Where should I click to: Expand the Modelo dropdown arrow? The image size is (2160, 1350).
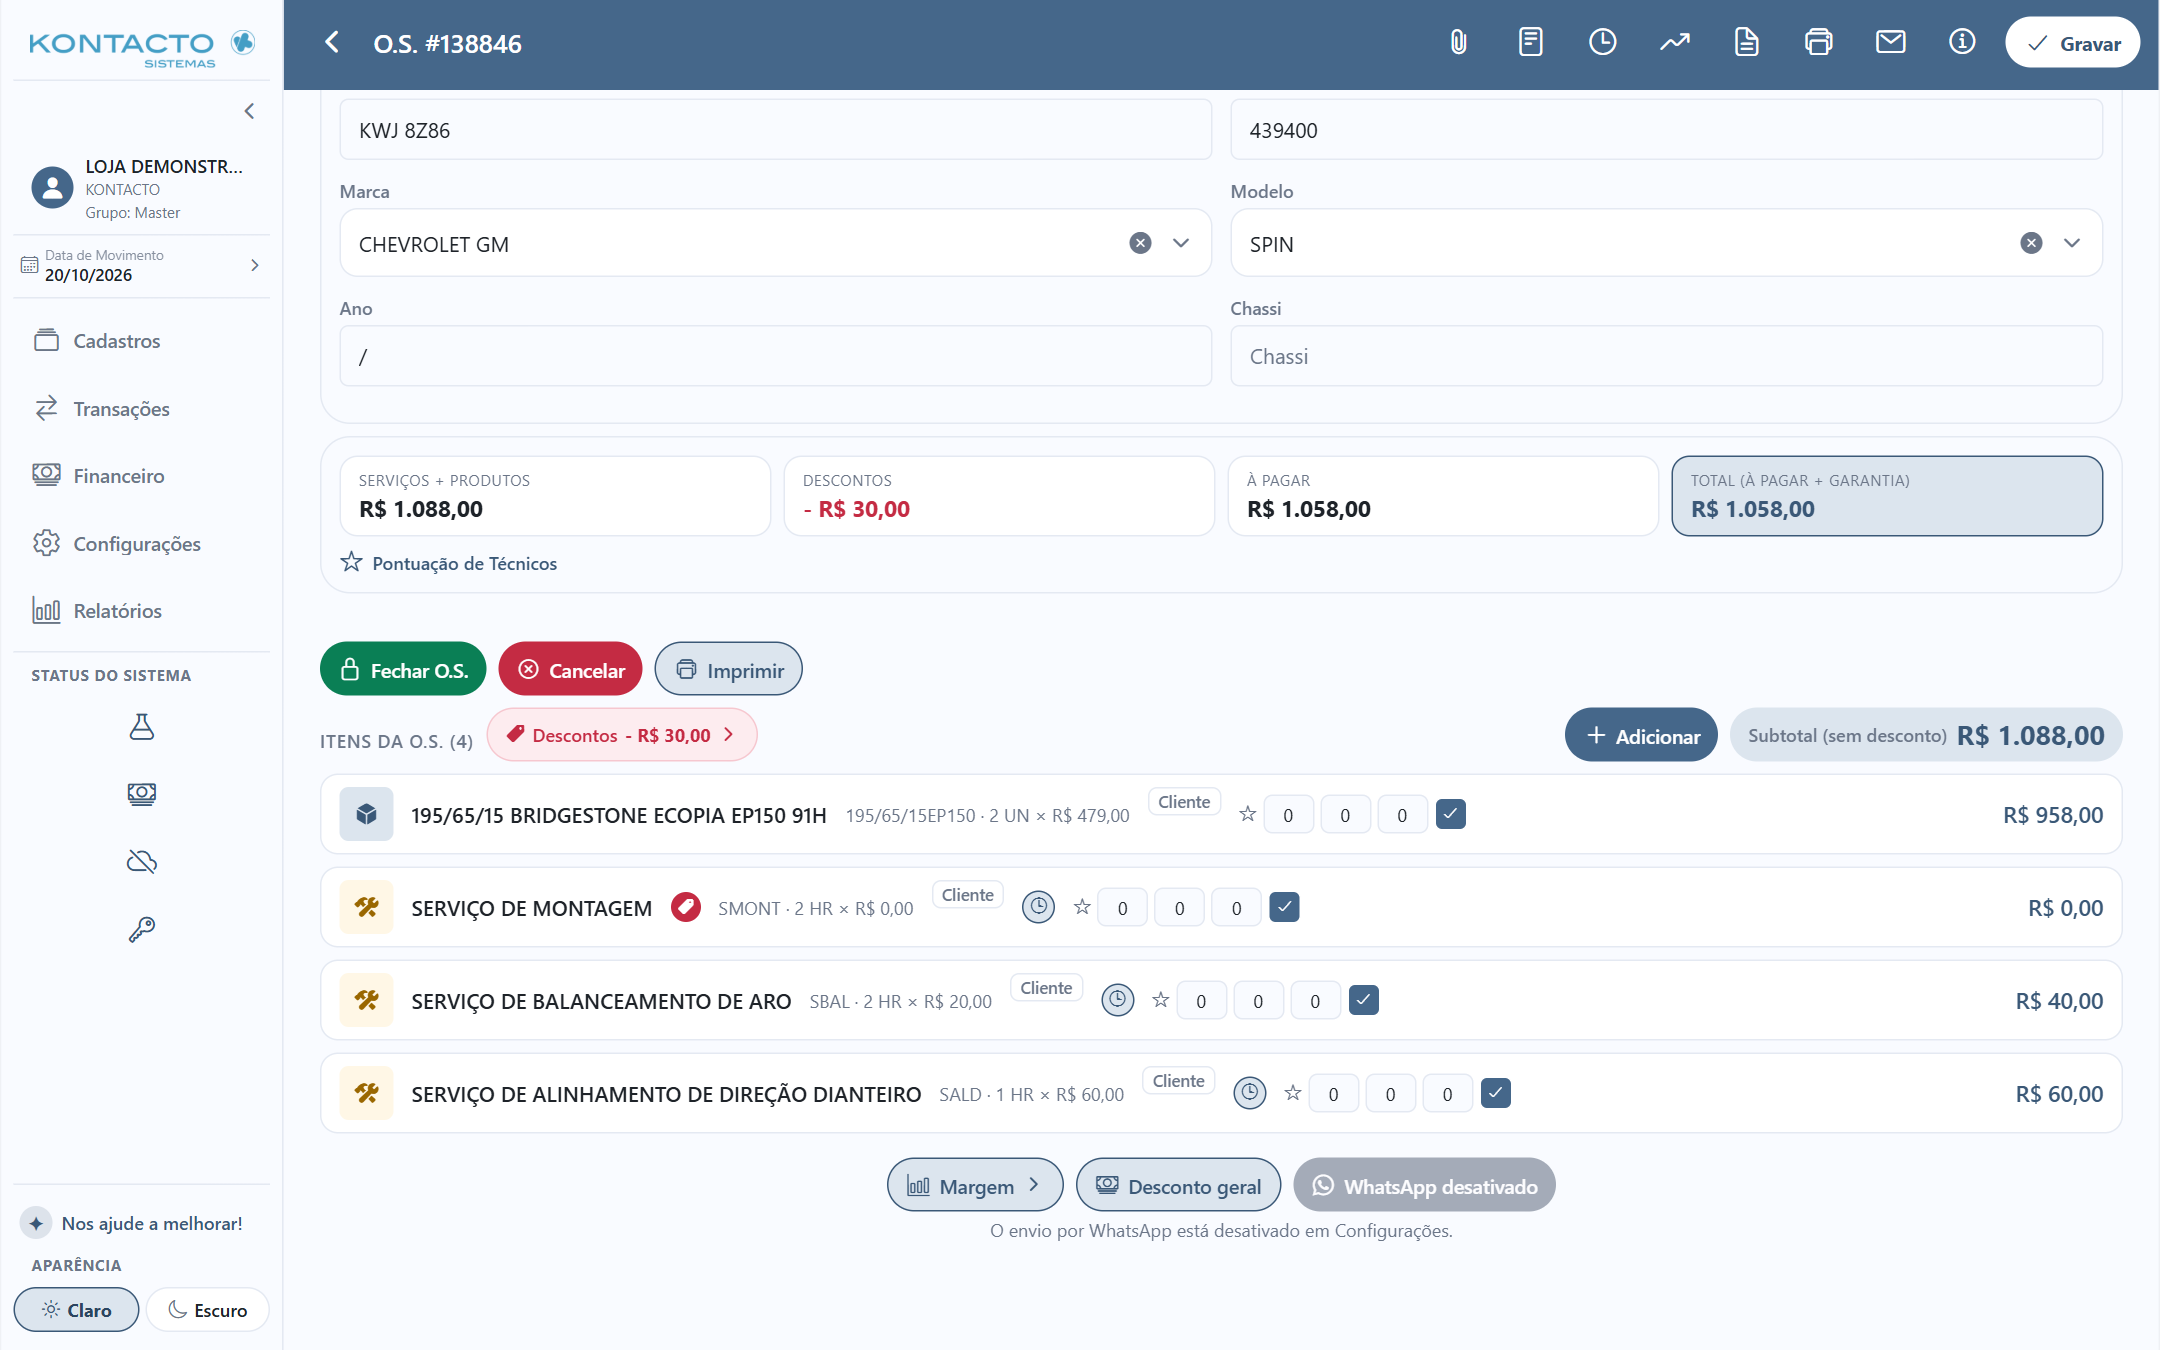point(2072,243)
